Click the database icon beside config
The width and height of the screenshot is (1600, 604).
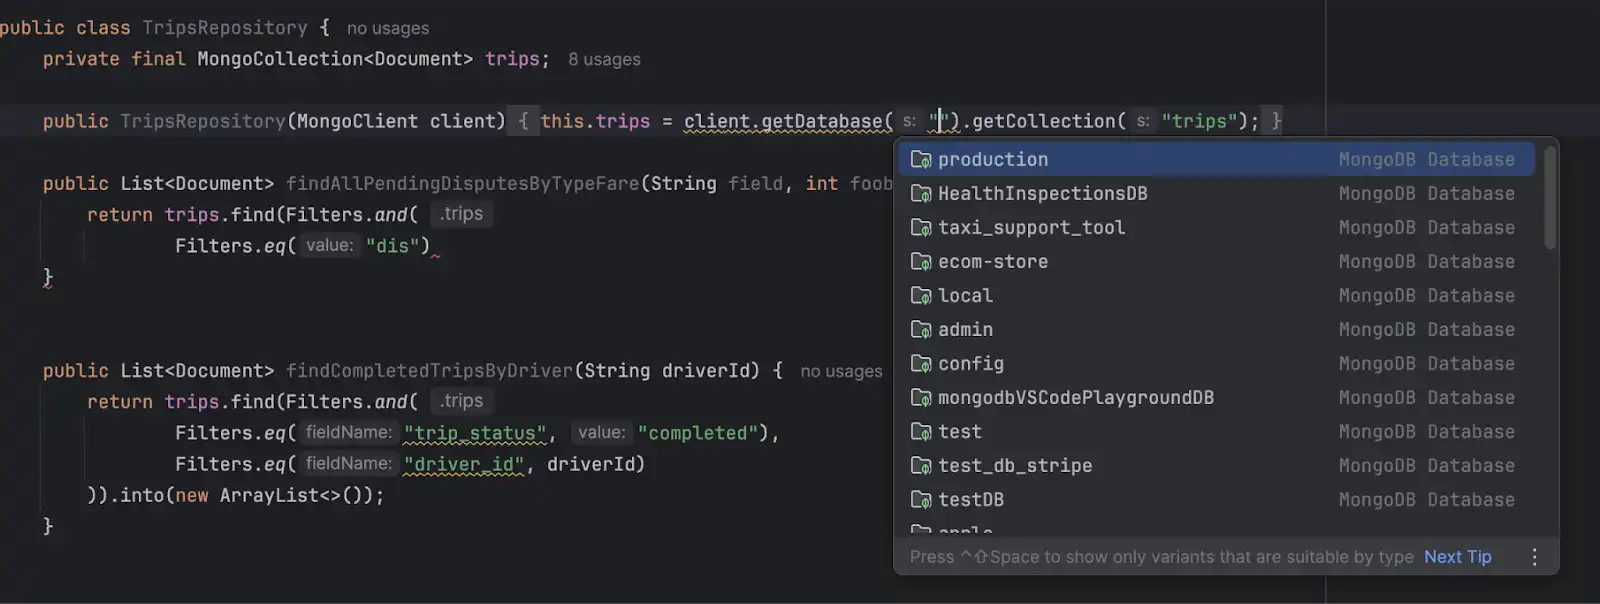pyautogui.click(x=921, y=364)
